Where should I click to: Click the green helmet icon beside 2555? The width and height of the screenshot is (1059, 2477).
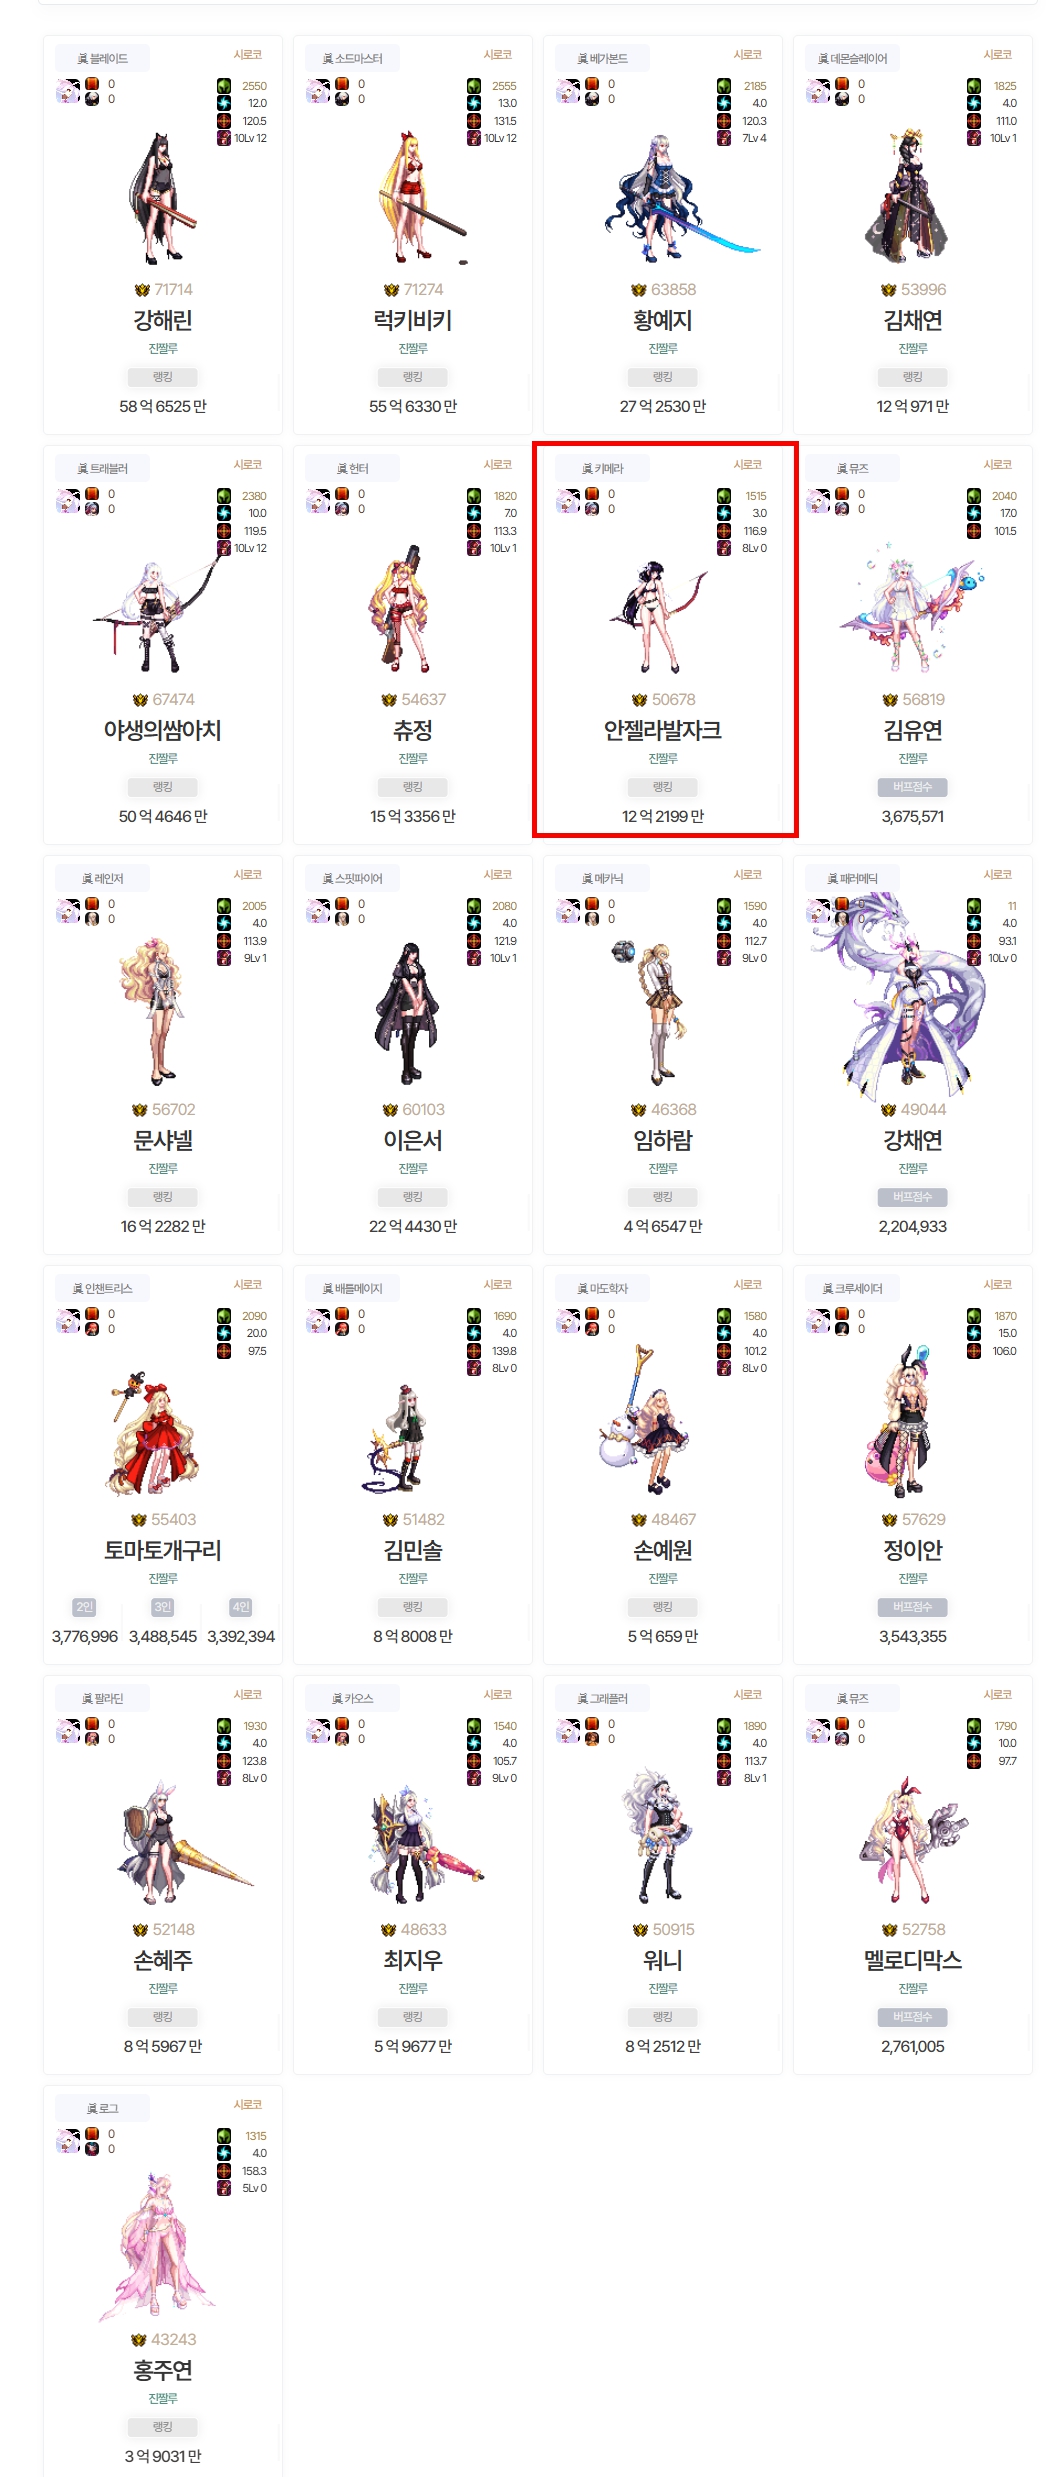point(474,86)
